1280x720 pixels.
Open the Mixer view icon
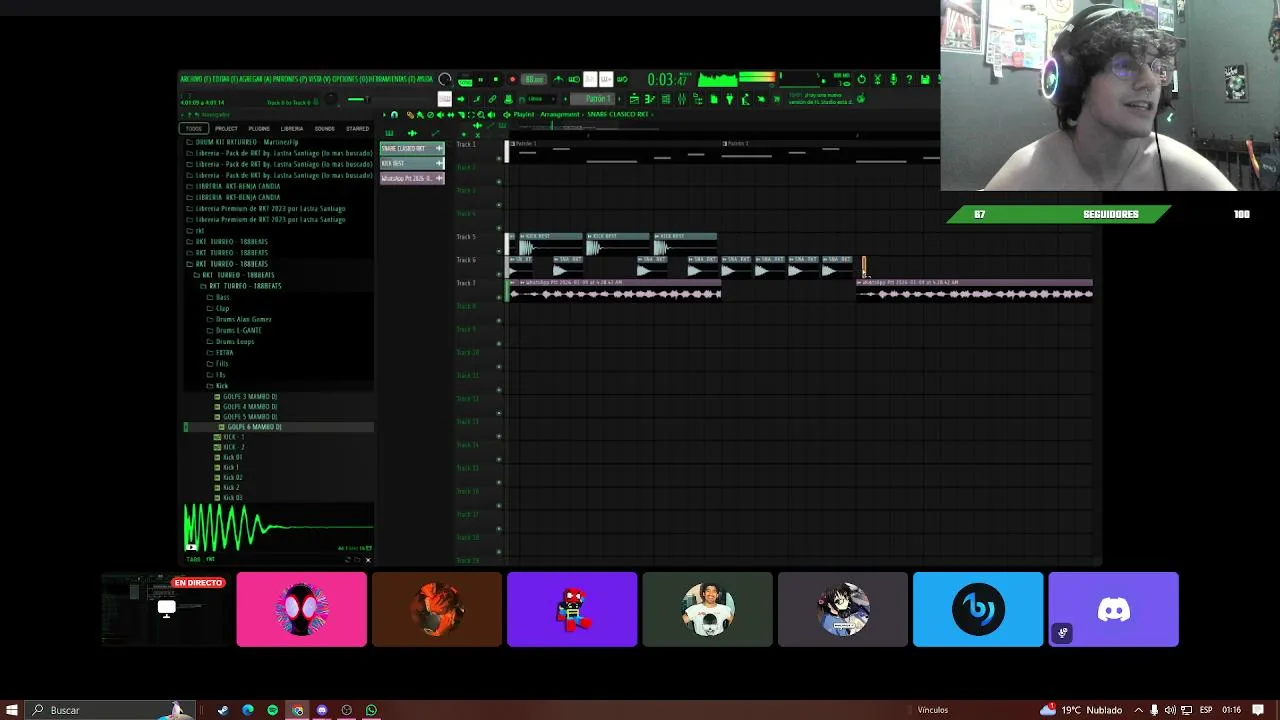(x=682, y=99)
